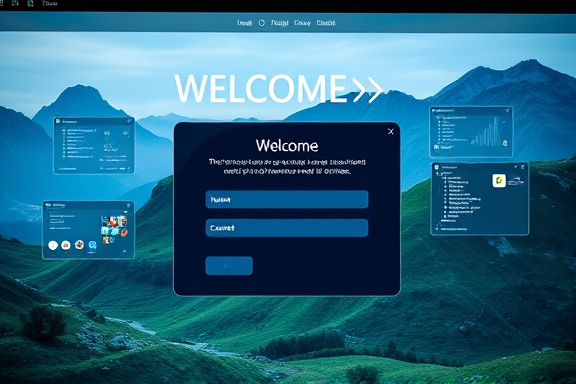576x384 pixels.
Task: Click the title icon of the widget with yellow-green app
Action: pyautogui.click(x=437, y=168)
